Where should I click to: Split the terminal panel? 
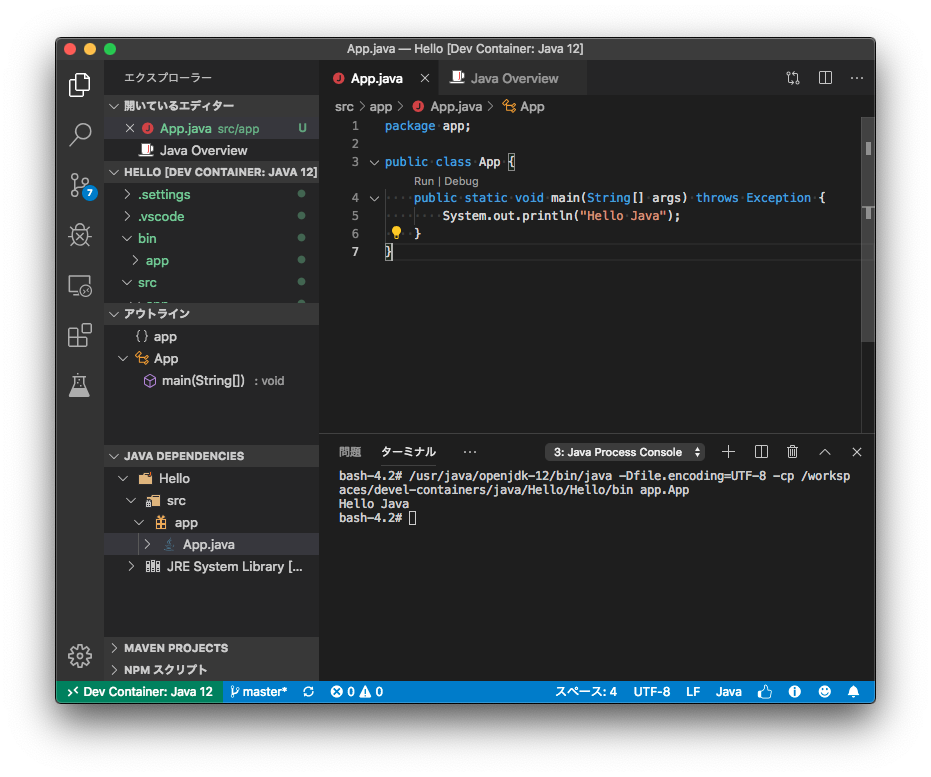tap(761, 452)
